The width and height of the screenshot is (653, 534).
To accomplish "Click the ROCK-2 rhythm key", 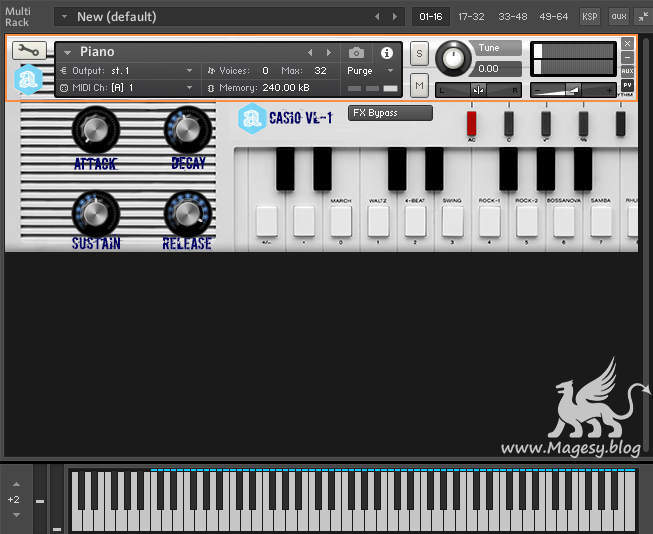I will click(527, 221).
